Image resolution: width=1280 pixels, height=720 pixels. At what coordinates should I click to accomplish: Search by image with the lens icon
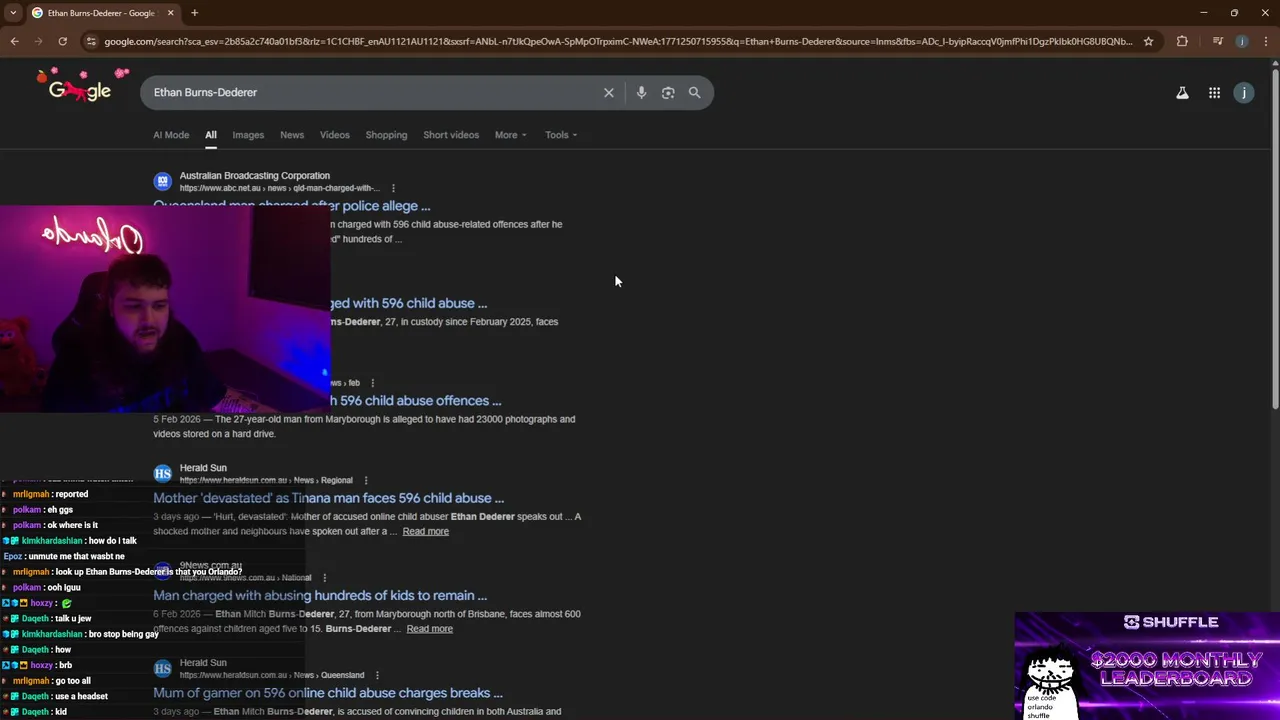(x=668, y=92)
